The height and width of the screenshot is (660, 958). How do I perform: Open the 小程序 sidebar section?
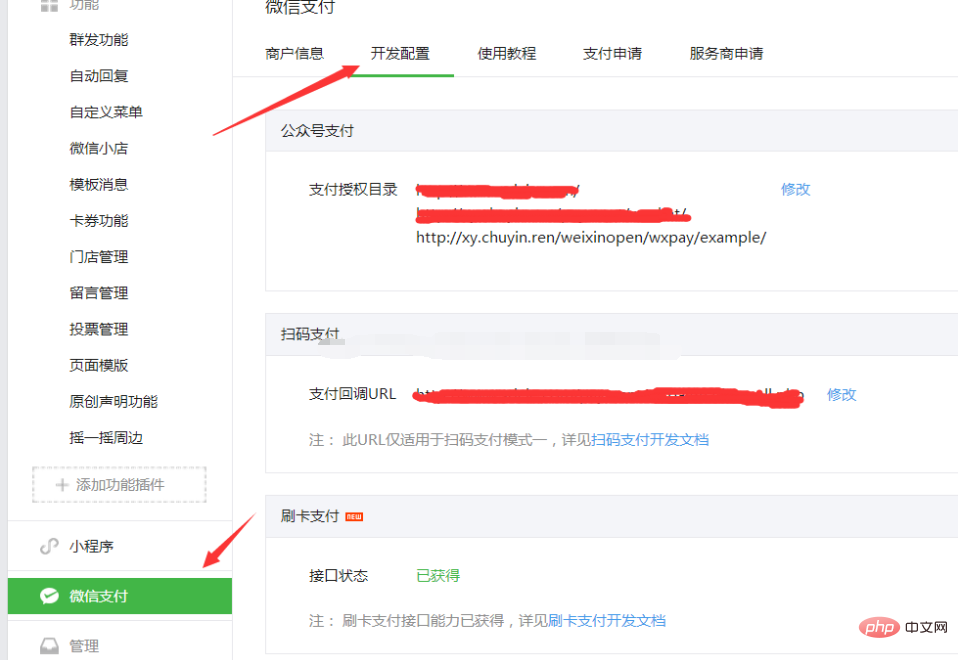[x=120, y=546]
